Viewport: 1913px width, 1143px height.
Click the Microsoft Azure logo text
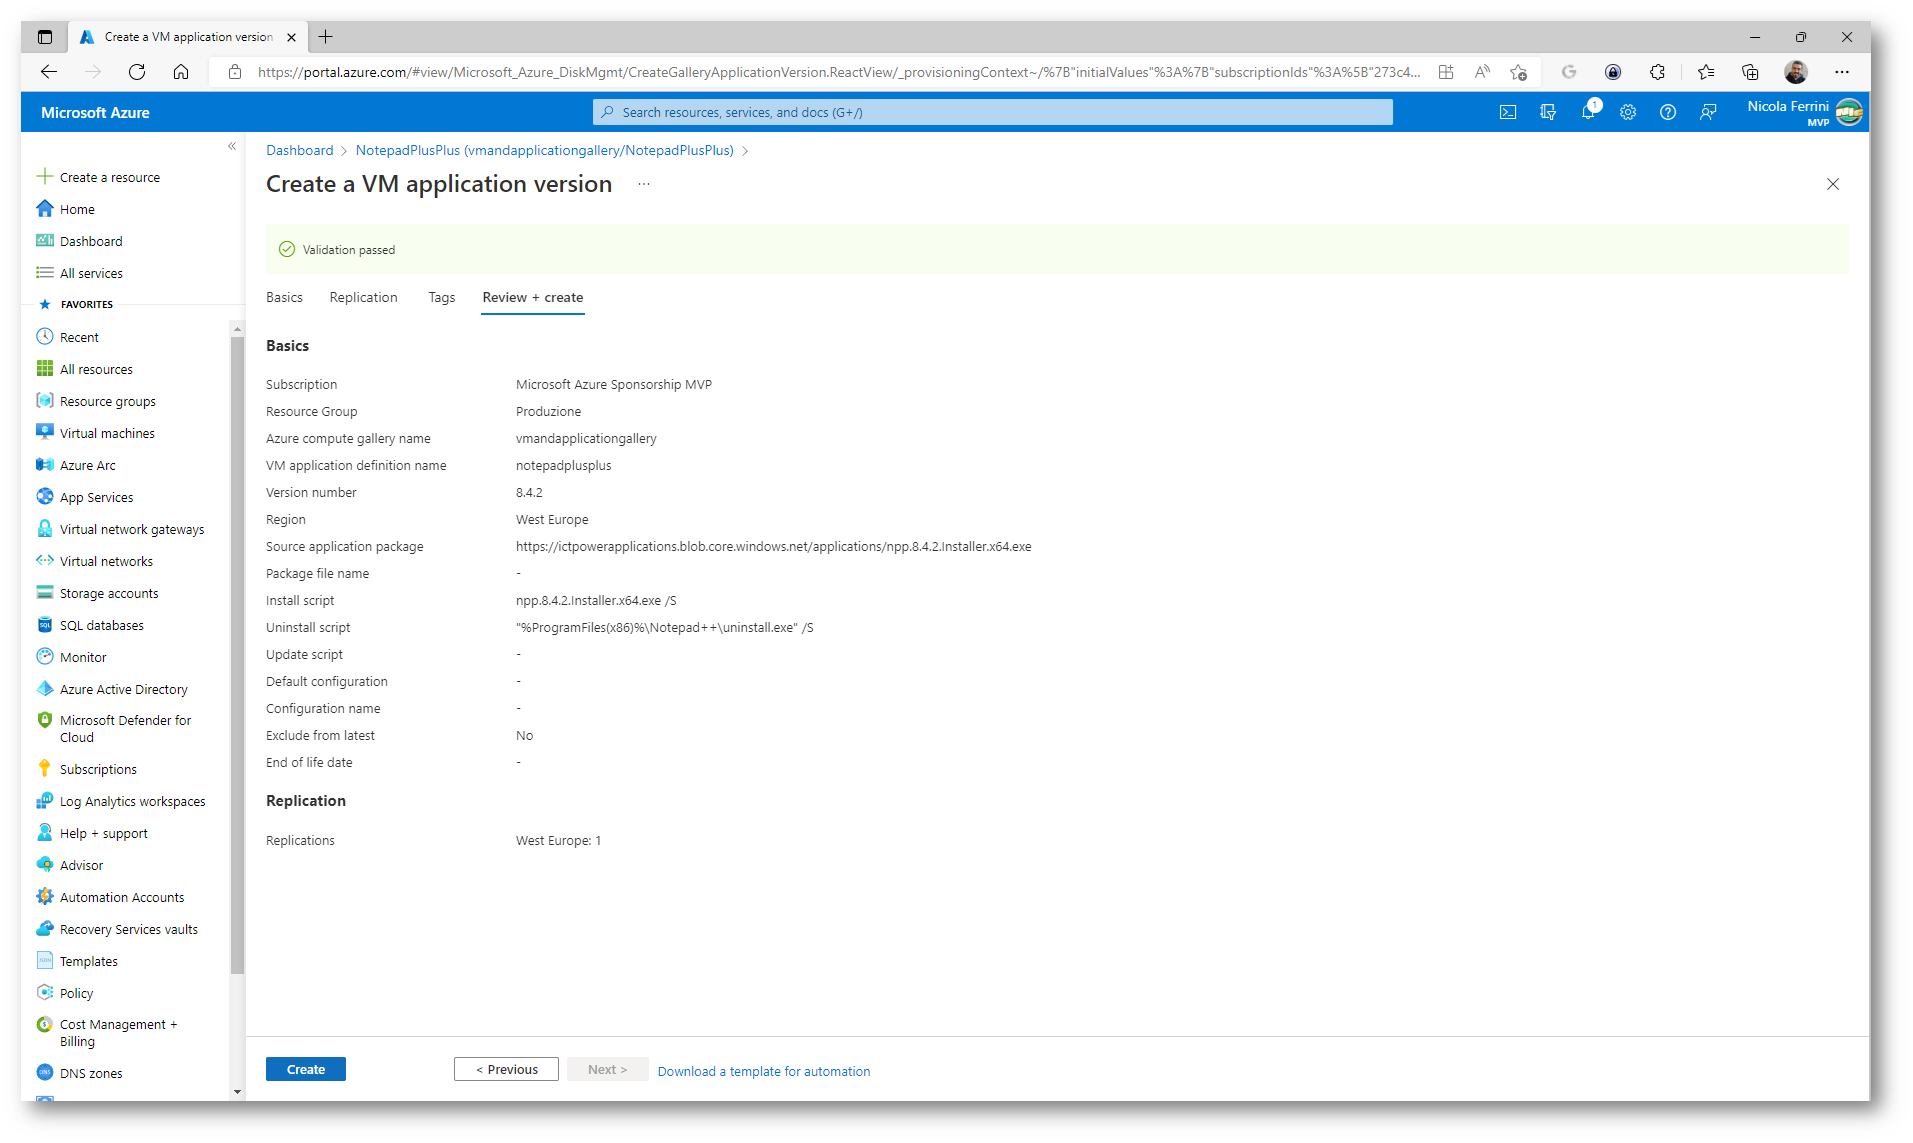click(95, 112)
